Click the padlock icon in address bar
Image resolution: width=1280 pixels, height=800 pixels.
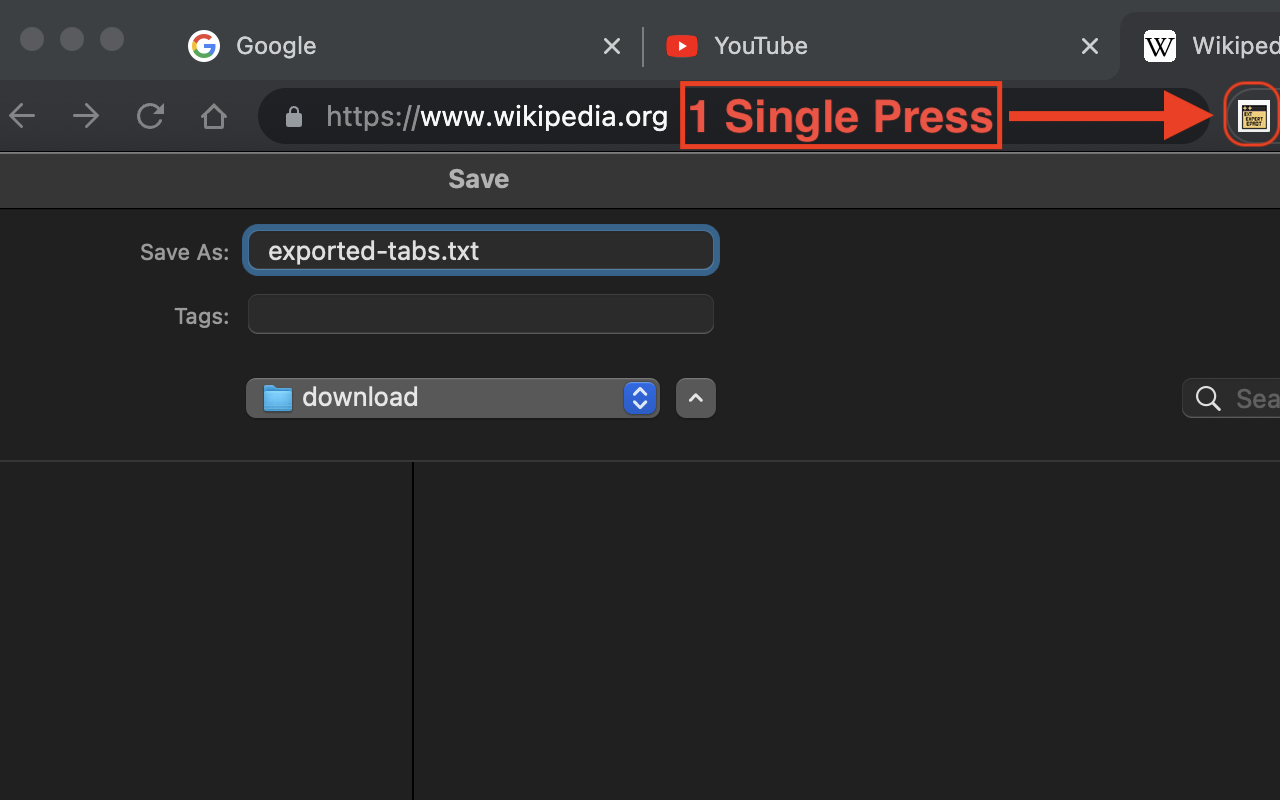[293, 116]
